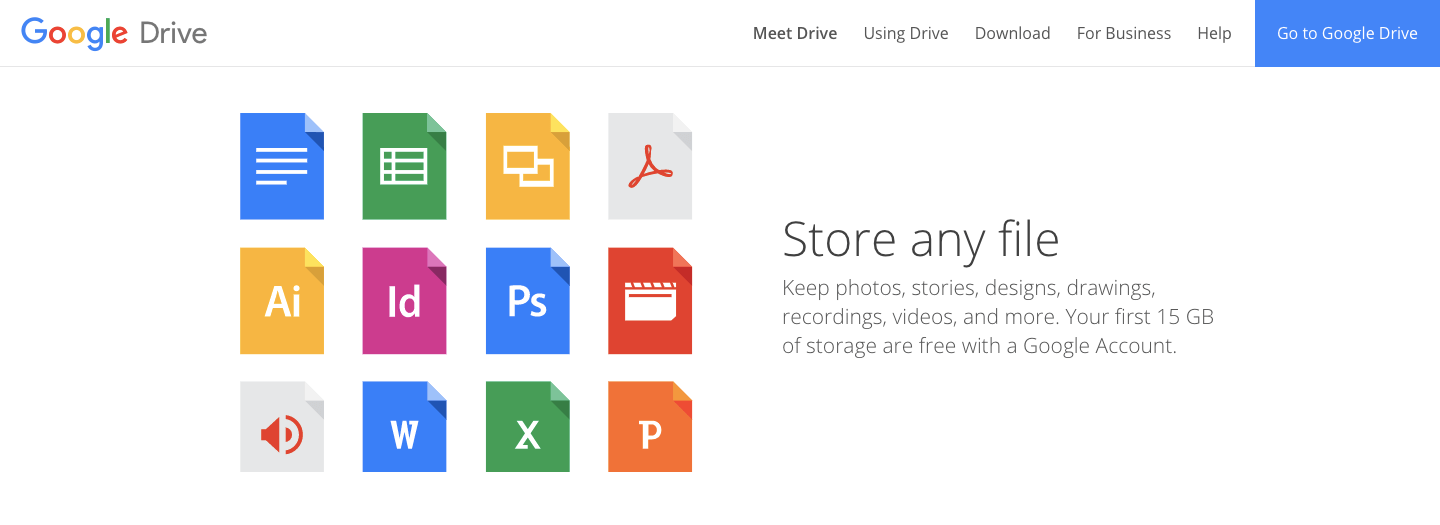Open the Meet Drive tab
Screen dimensions: 1440x525
tap(795, 33)
